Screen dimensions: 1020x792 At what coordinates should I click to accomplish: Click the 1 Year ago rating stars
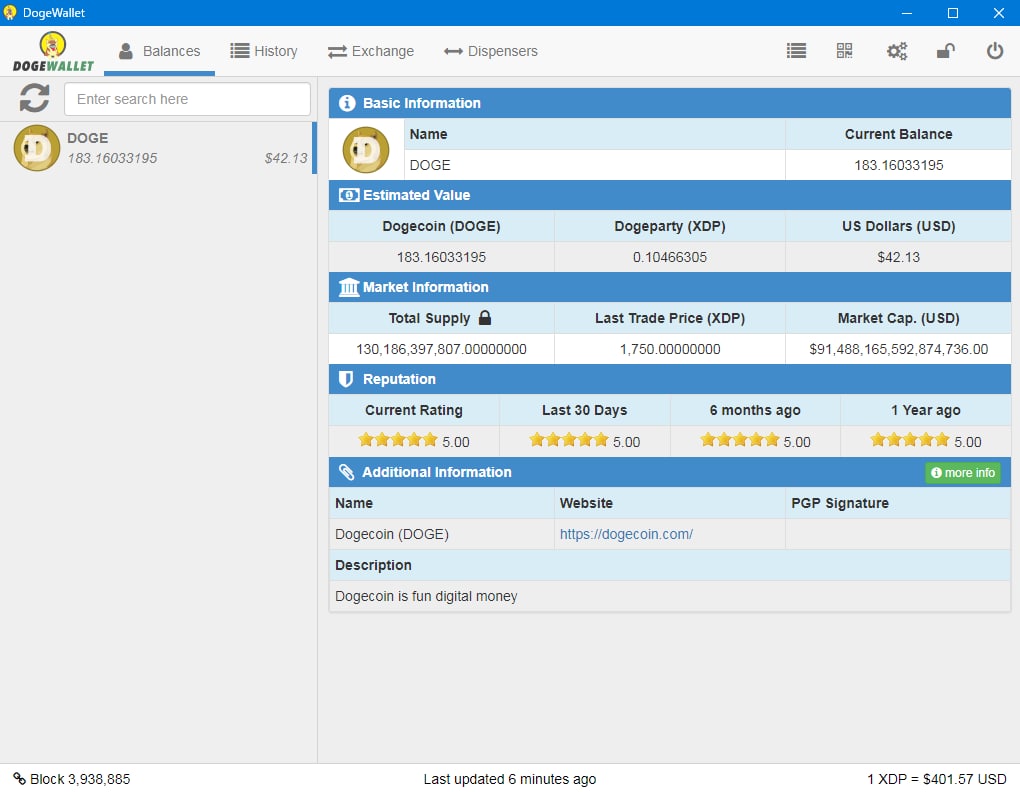(910, 440)
